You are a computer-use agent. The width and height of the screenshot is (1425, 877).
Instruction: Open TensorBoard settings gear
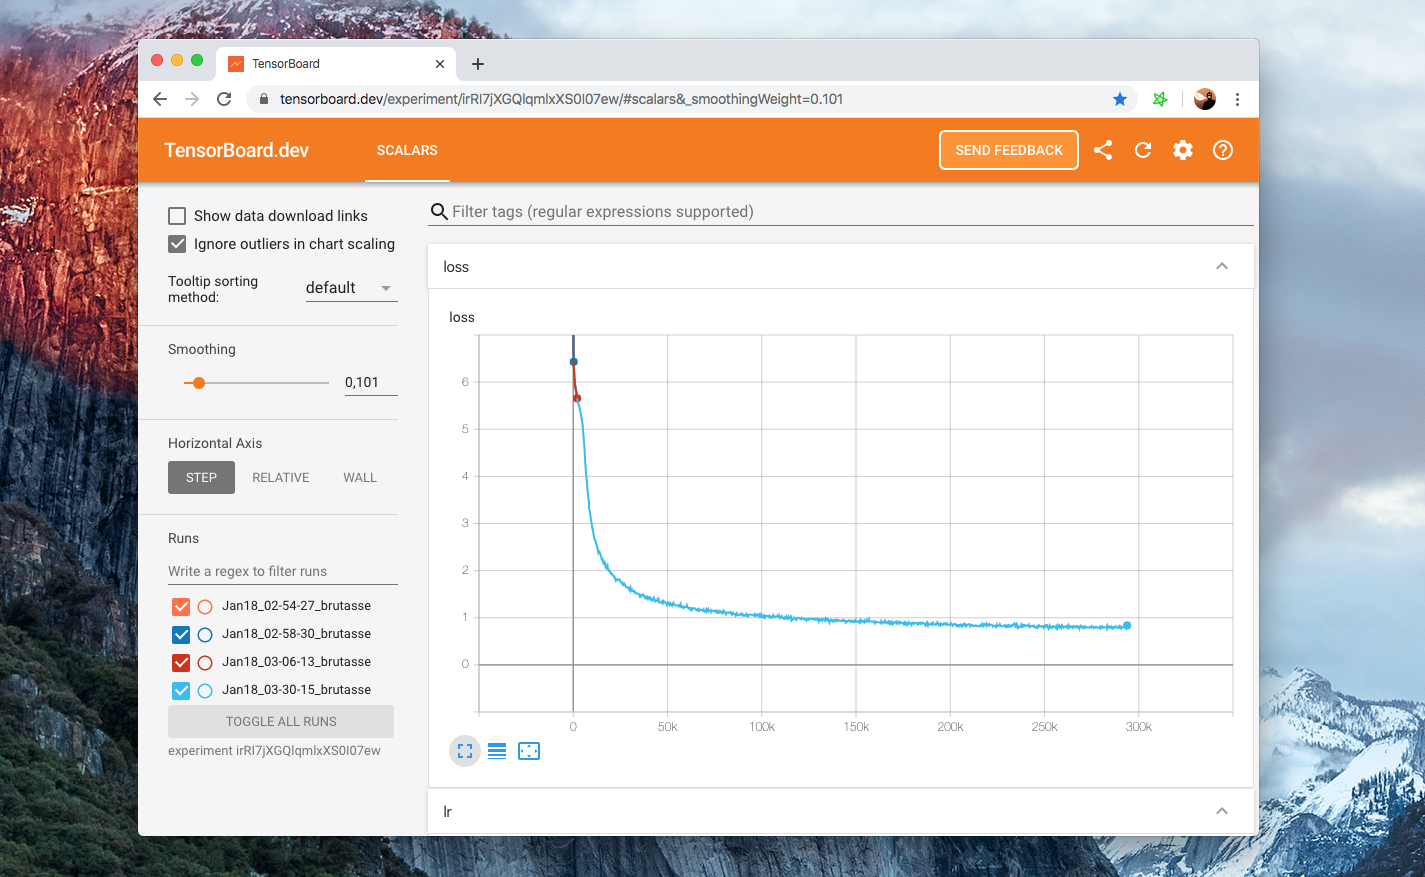1183,150
